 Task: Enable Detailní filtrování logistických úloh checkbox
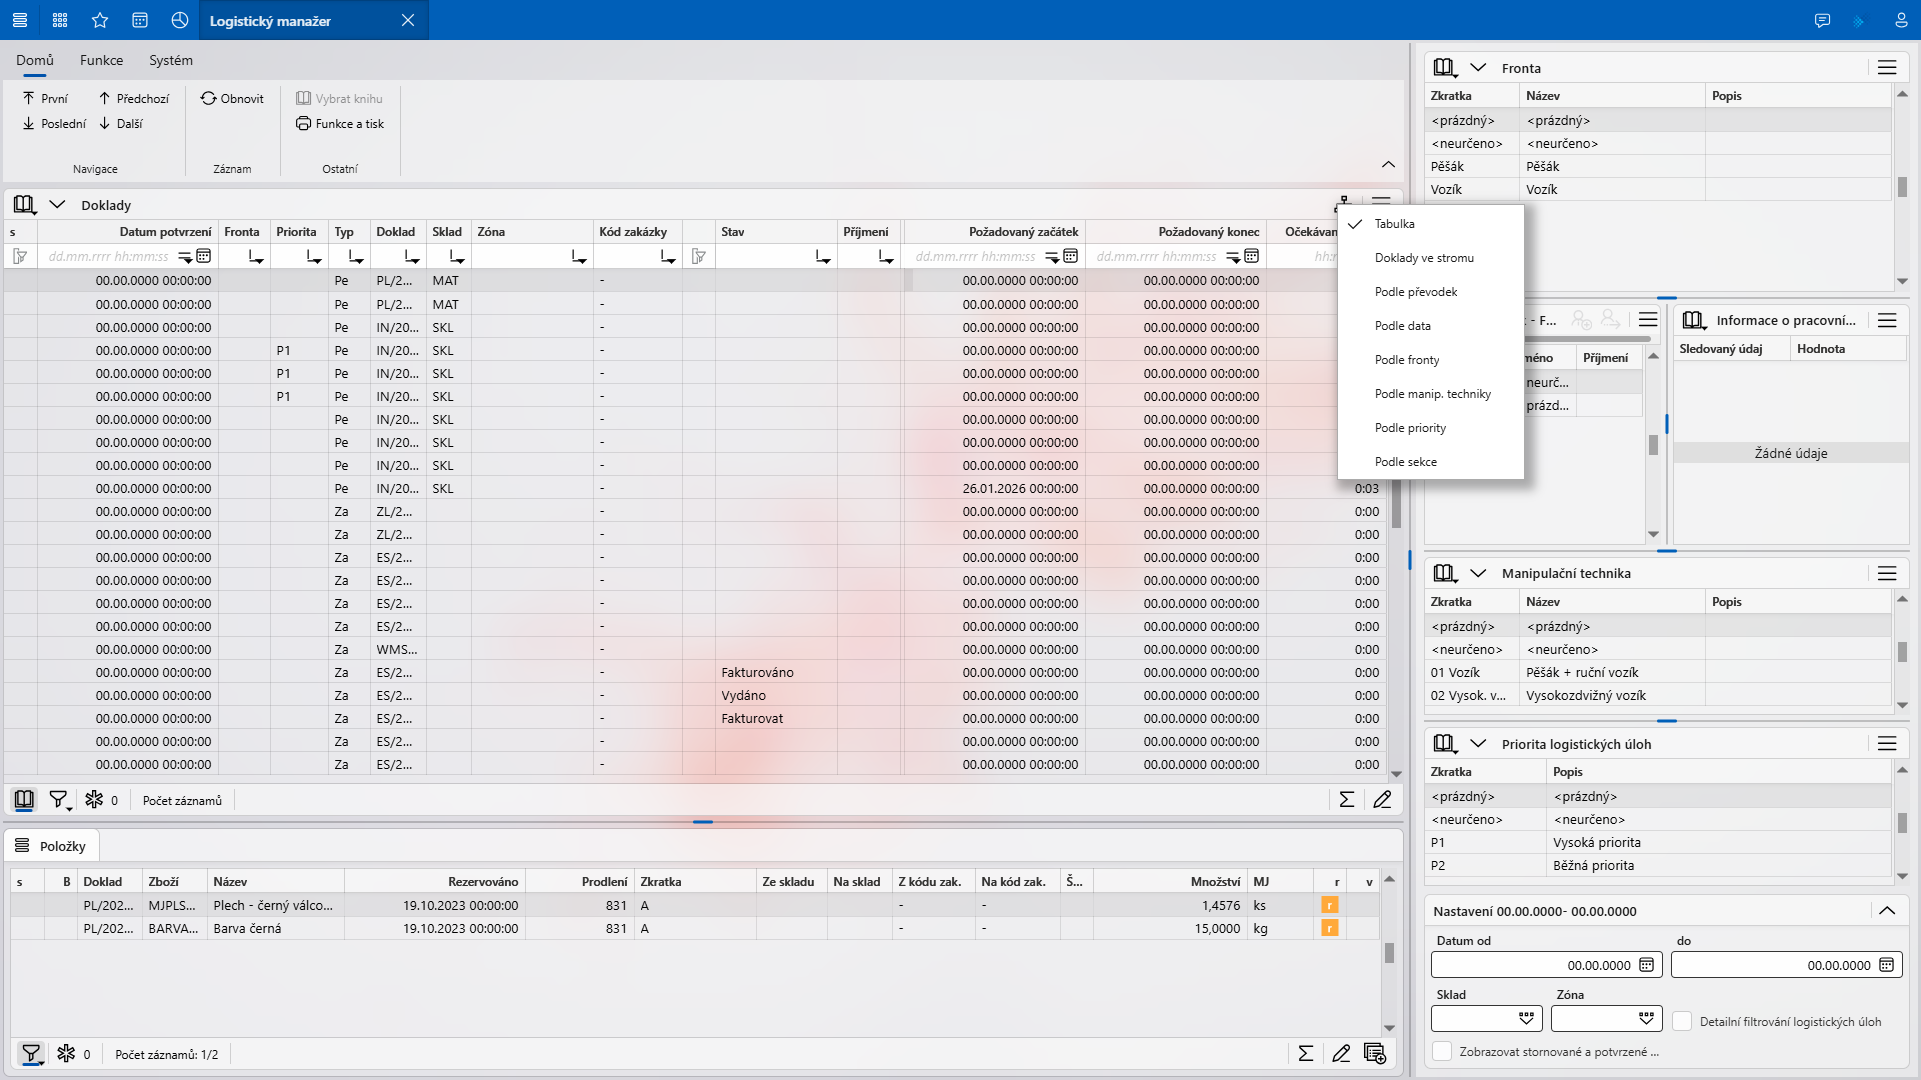point(1683,1021)
